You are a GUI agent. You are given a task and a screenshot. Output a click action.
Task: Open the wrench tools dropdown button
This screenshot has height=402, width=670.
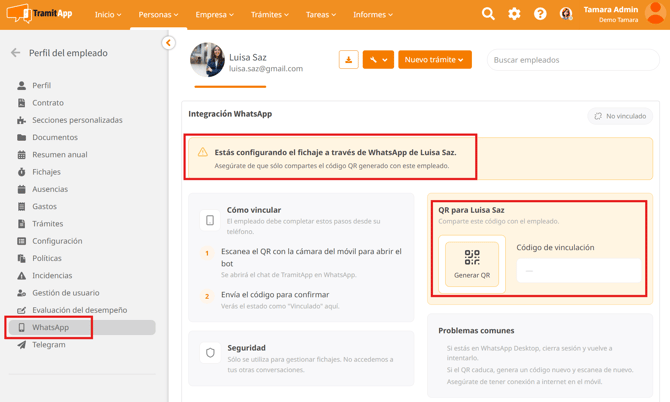[378, 60]
